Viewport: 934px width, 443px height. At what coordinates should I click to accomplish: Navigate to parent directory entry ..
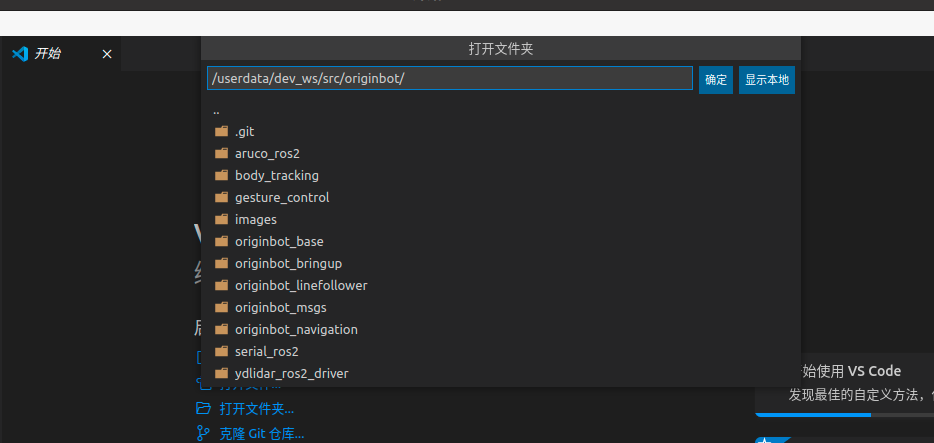(216, 110)
